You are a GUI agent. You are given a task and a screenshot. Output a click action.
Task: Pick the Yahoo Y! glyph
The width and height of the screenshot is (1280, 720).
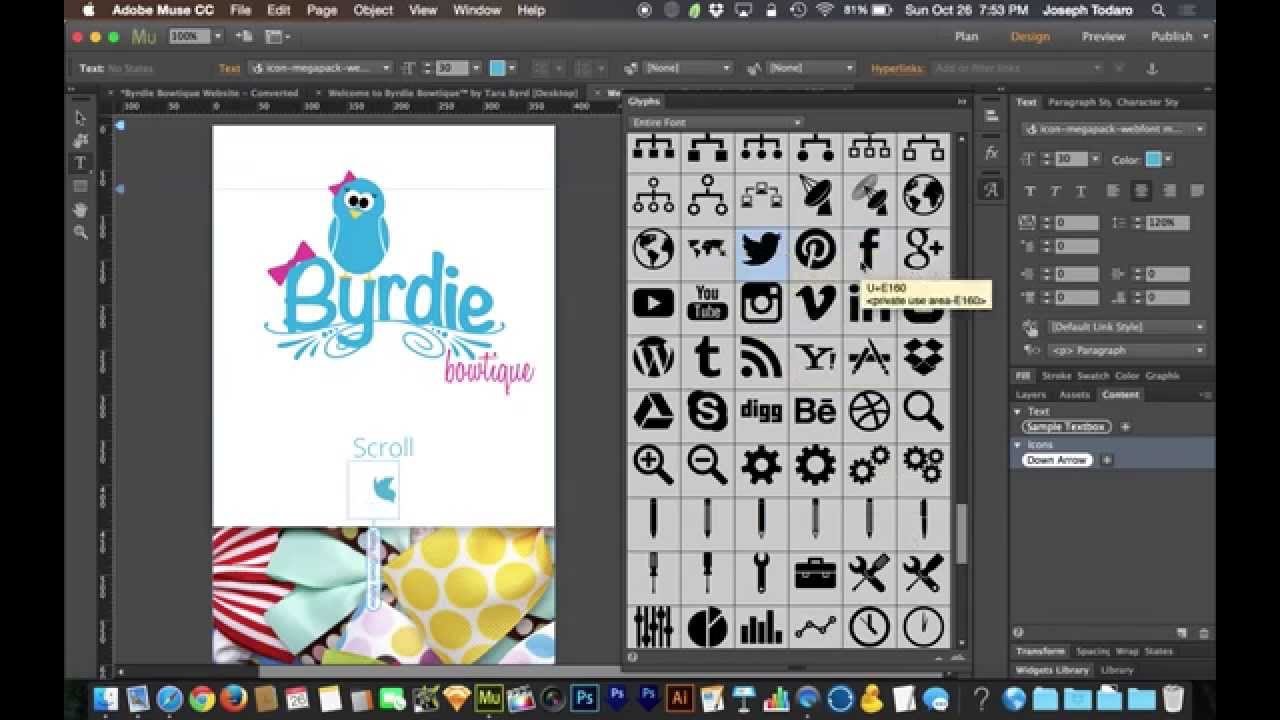815,357
